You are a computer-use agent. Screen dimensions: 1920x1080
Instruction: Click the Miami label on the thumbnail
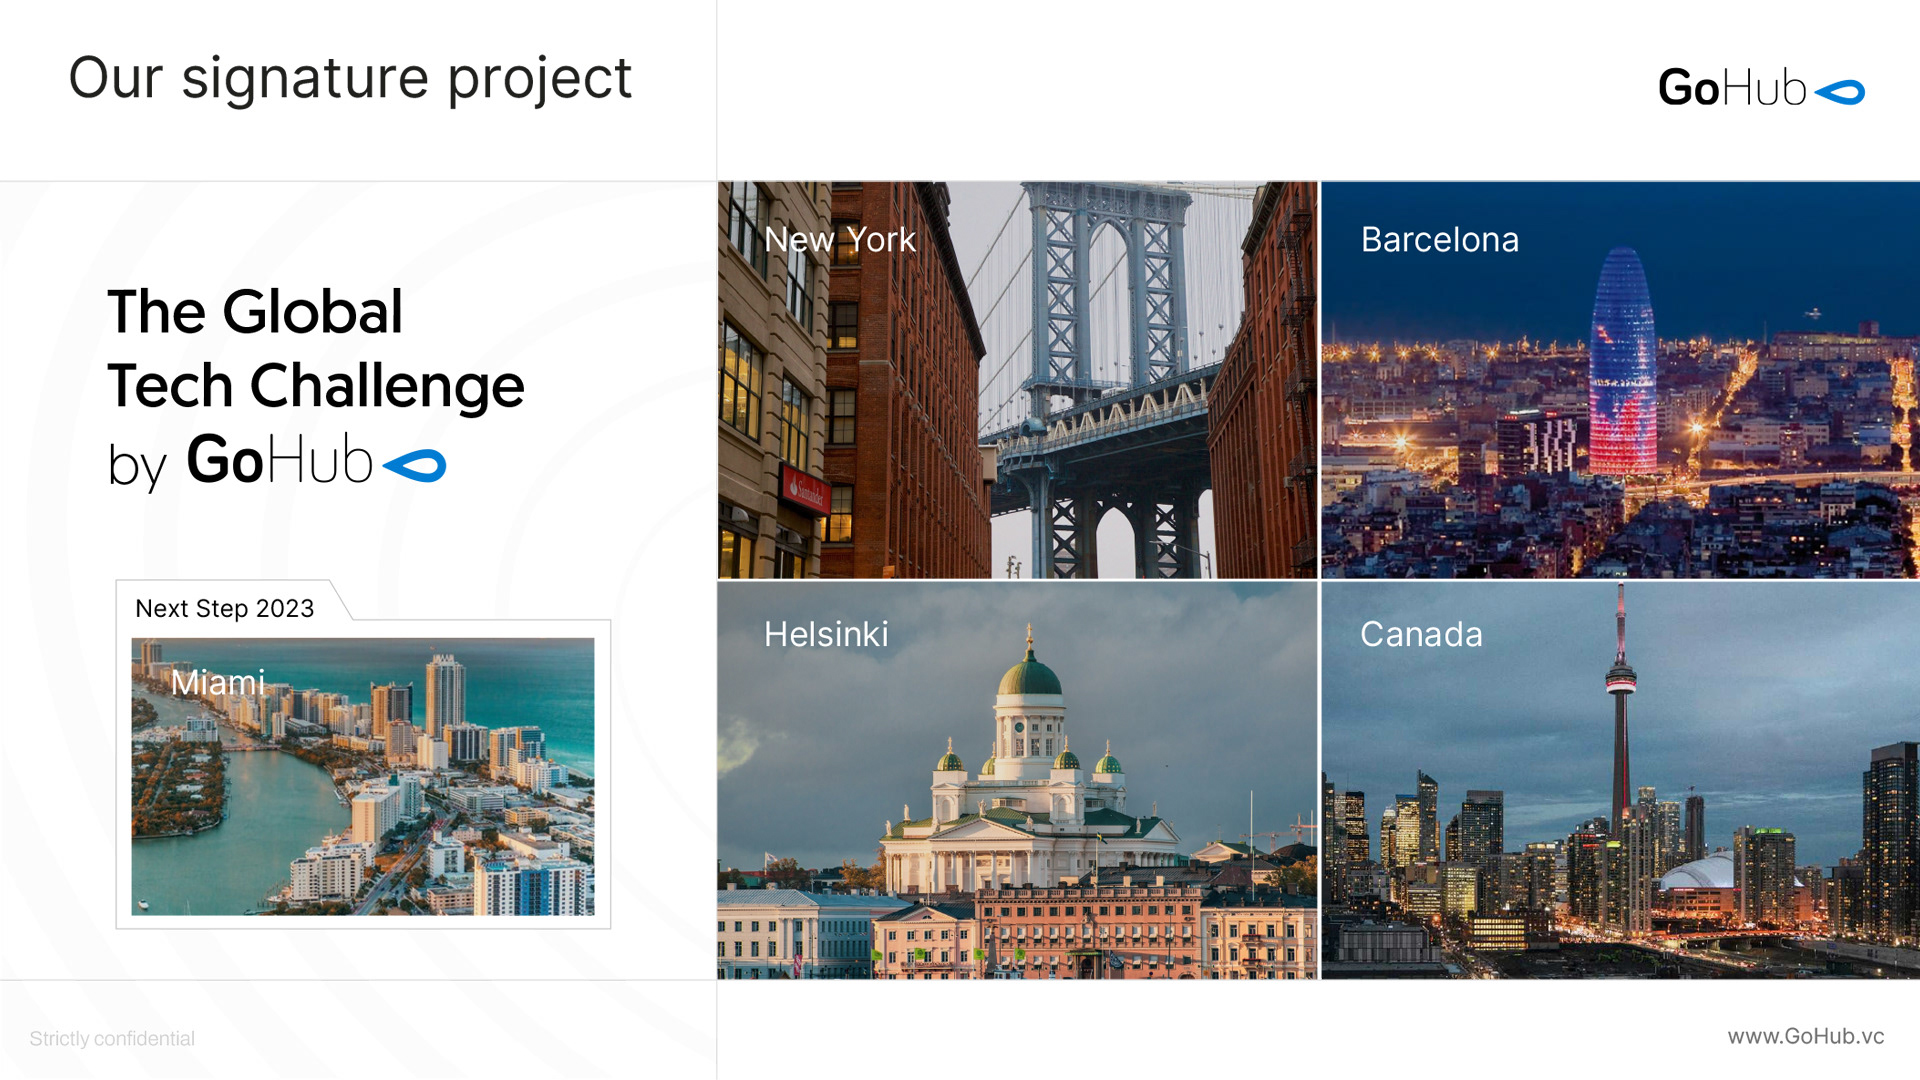coord(217,682)
